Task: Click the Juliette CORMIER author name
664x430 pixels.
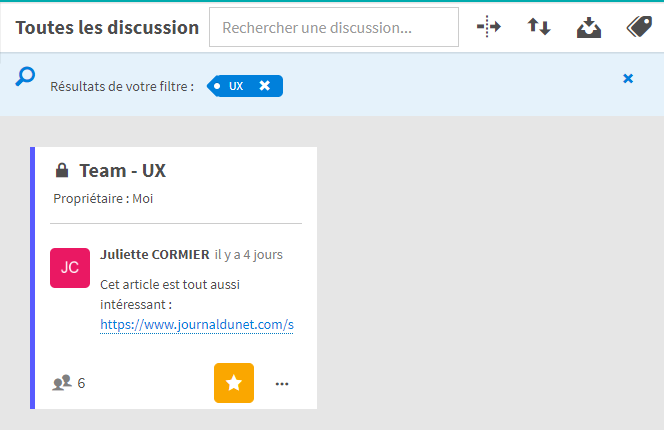Action: point(155,254)
